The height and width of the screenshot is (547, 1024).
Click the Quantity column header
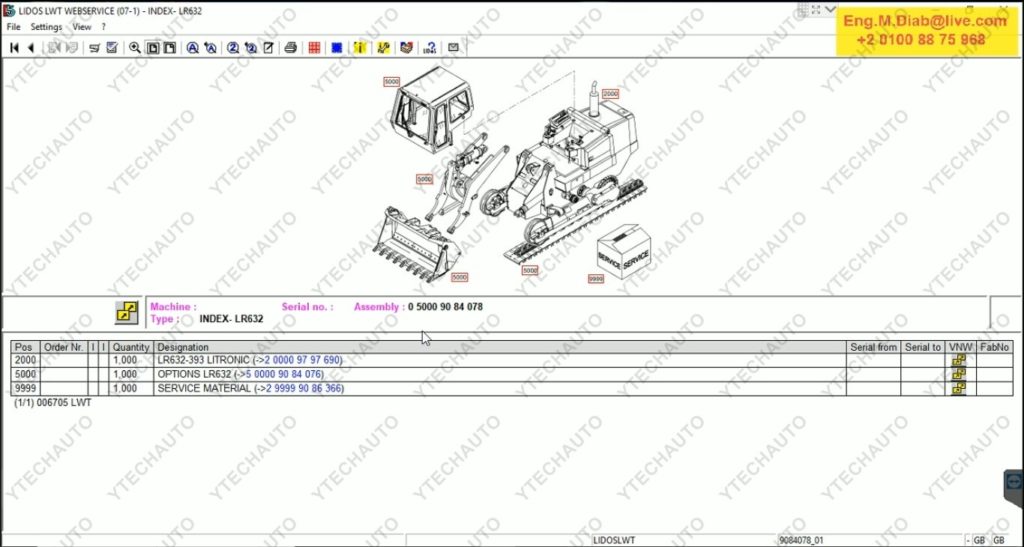pyautogui.click(x=131, y=347)
